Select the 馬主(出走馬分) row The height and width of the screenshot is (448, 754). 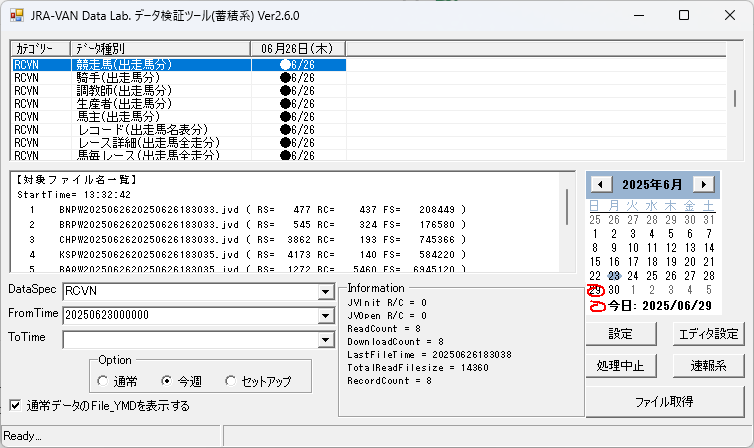pos(179,116)
